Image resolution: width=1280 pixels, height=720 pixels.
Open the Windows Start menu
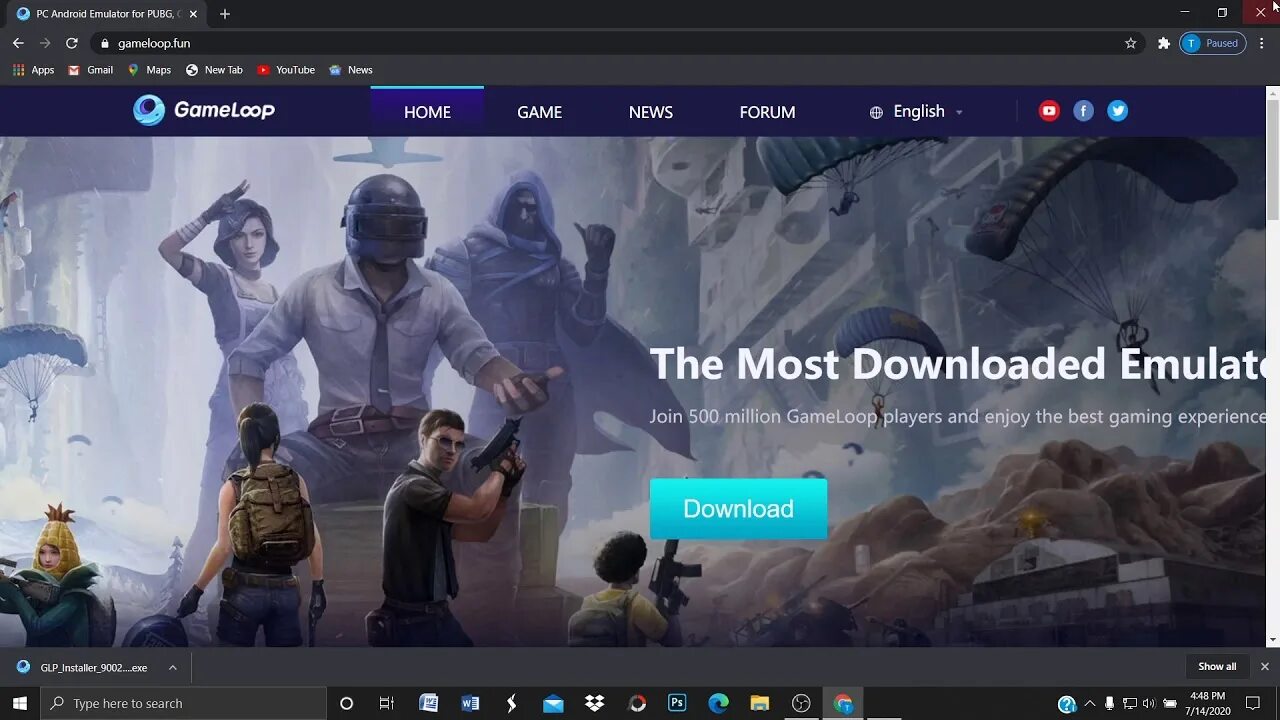tap(20, 703)
